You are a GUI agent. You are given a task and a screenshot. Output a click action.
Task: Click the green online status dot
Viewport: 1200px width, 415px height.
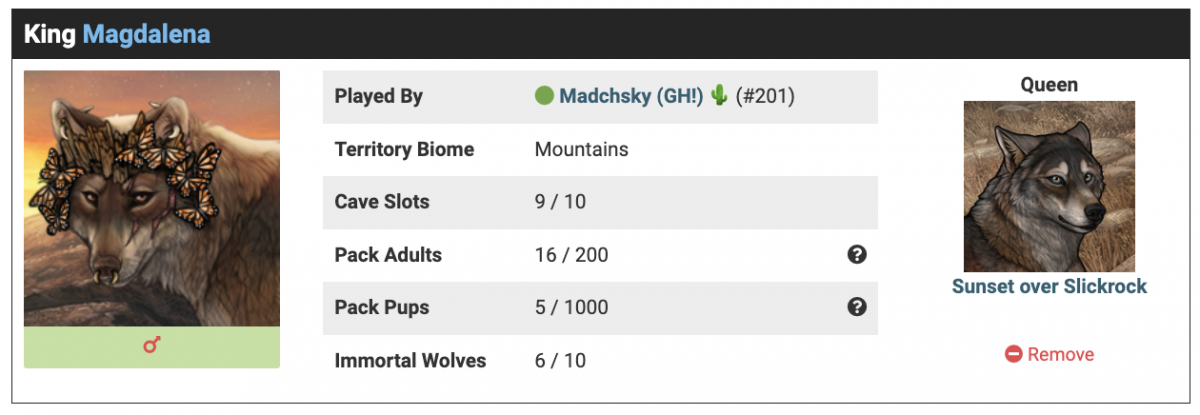click(x=544, y=96)
